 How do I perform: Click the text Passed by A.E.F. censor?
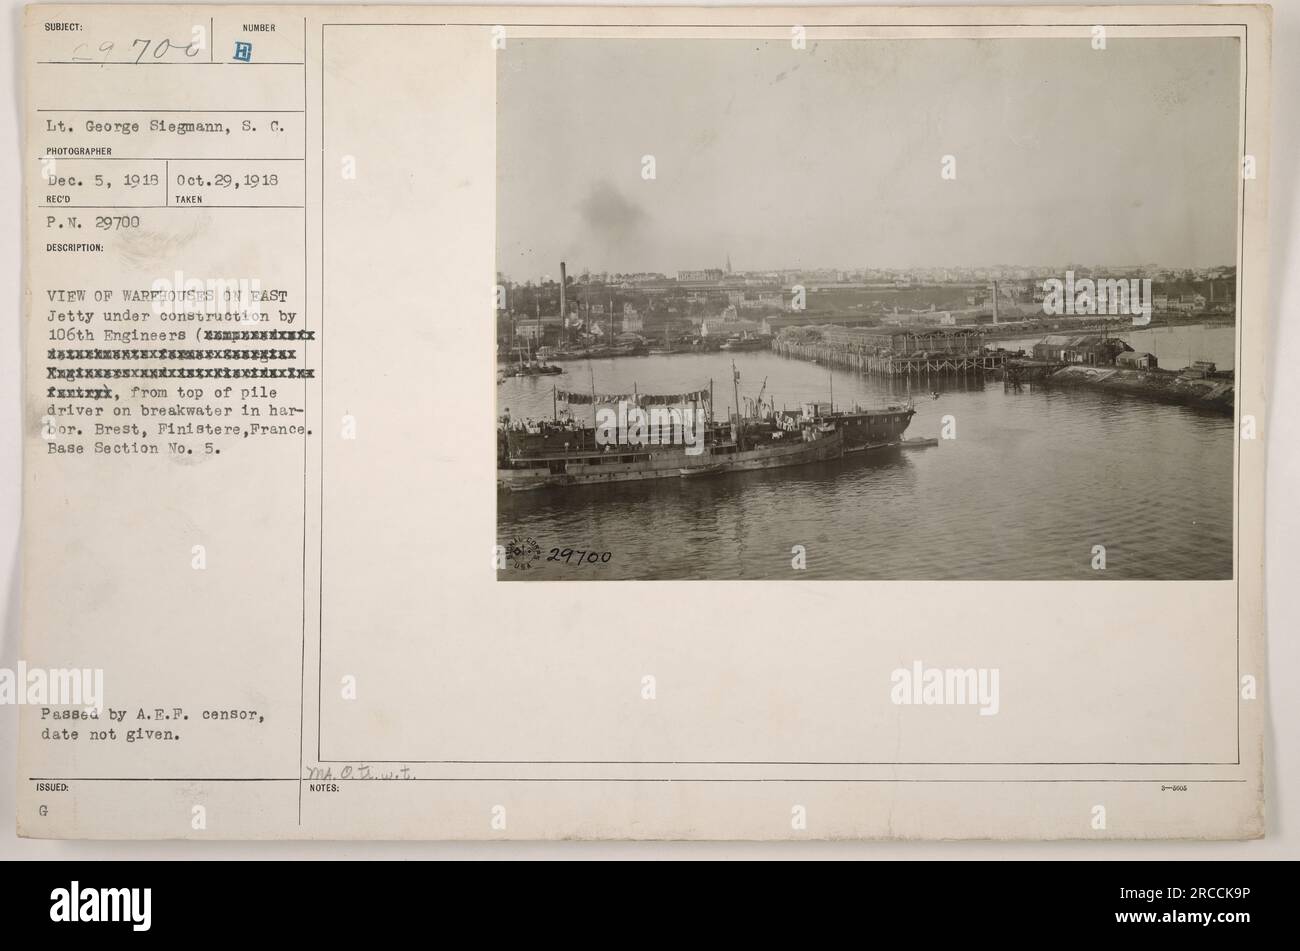(153, 715)
